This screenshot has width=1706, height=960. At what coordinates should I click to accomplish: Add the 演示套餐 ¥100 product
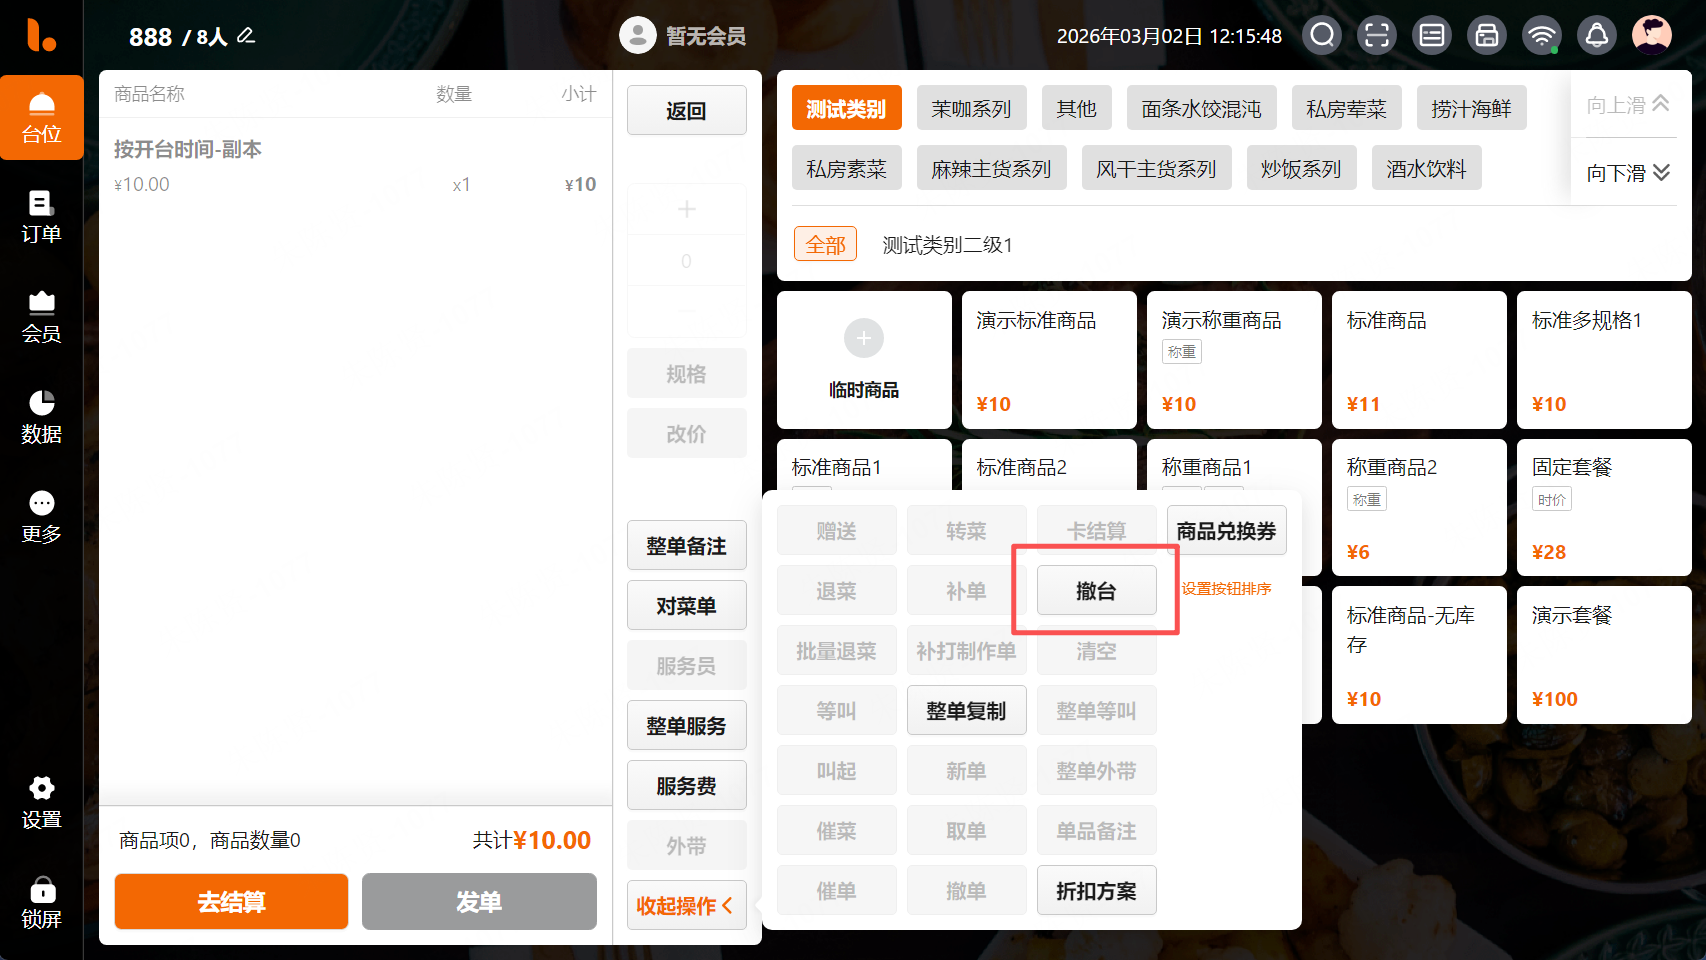click(x=1604, y=655)
